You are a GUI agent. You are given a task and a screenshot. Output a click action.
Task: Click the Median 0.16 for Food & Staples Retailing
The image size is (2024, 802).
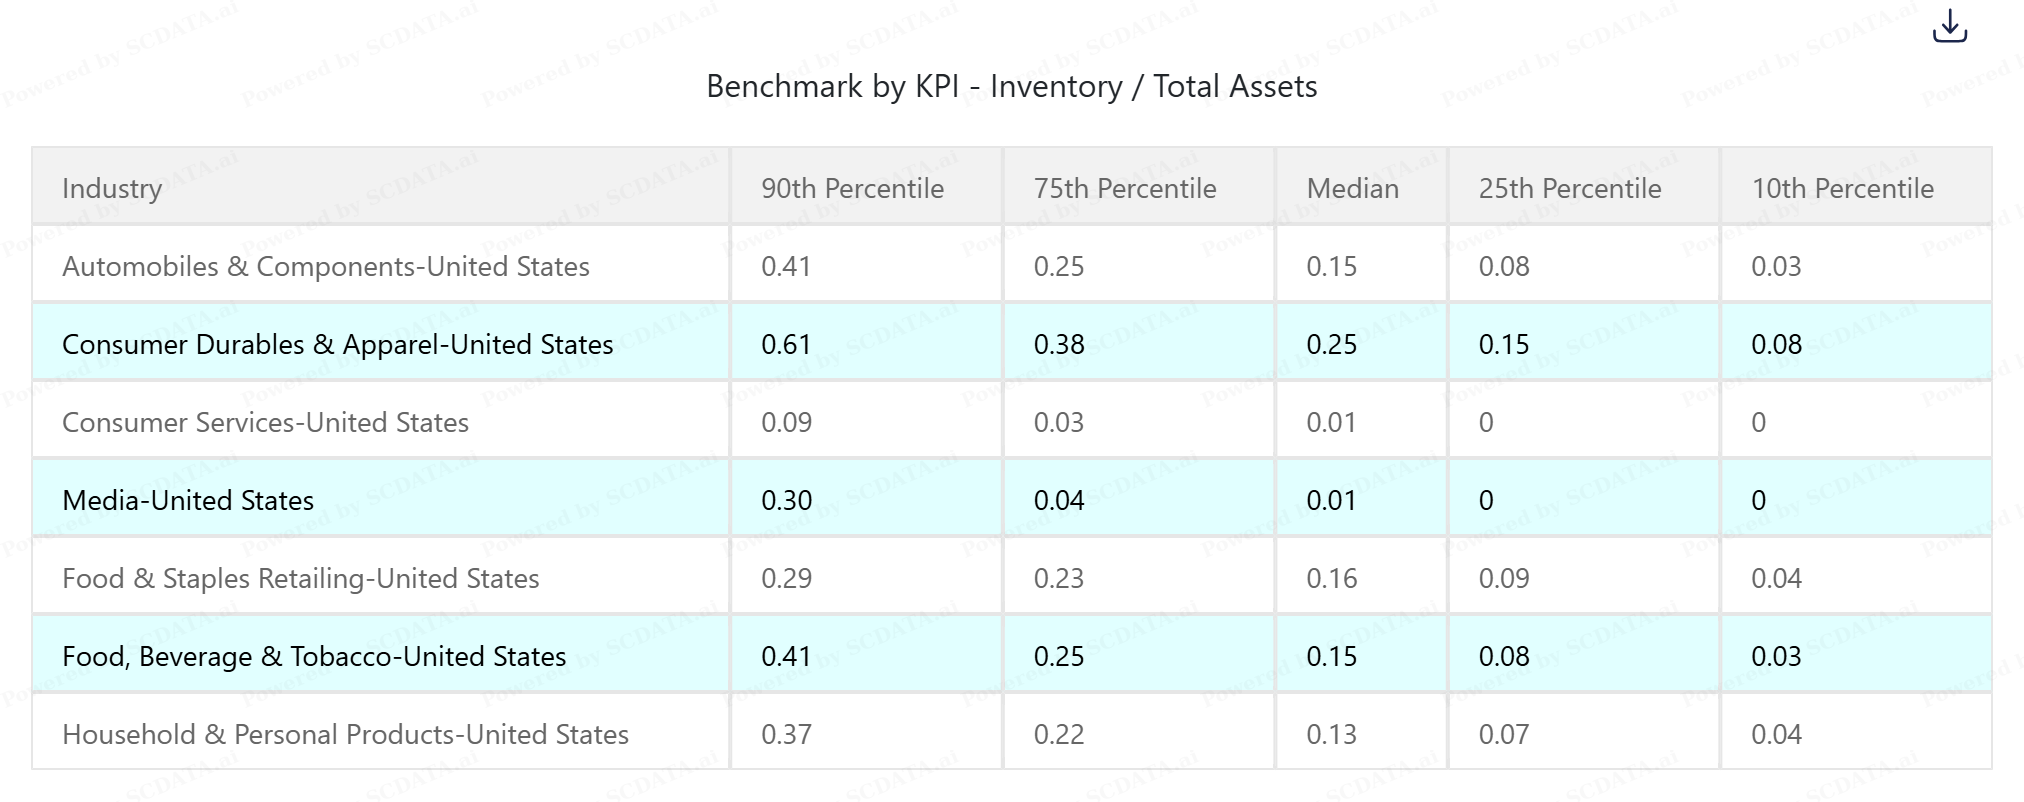(x=1331, y=578)
